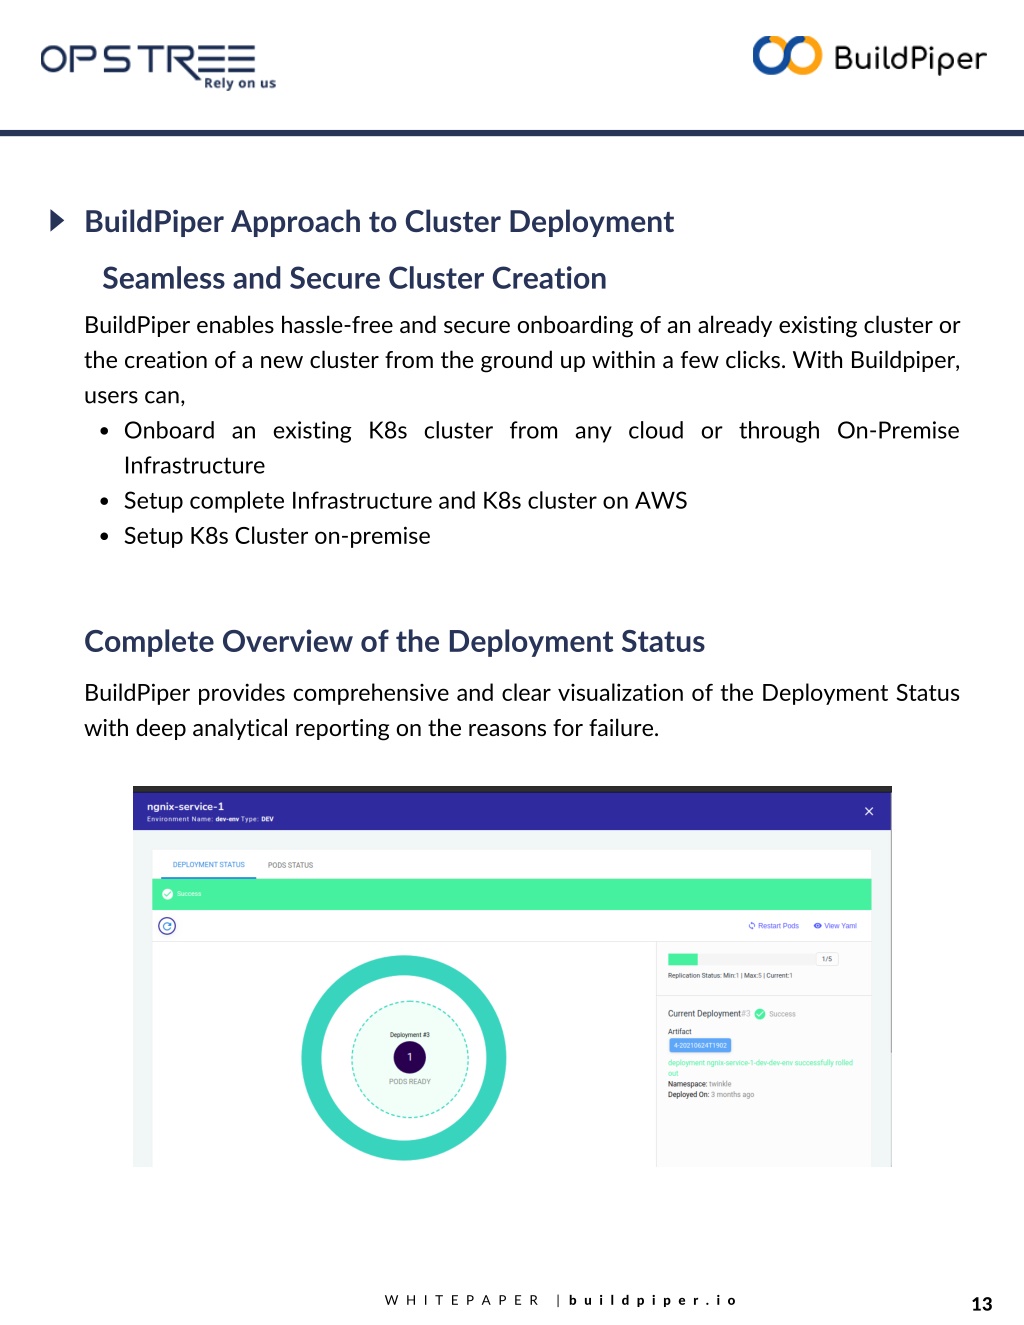This screenshot has height=1325, width=1024.
Task: Click the Current Deployment #3 label
Action: 709,1014
